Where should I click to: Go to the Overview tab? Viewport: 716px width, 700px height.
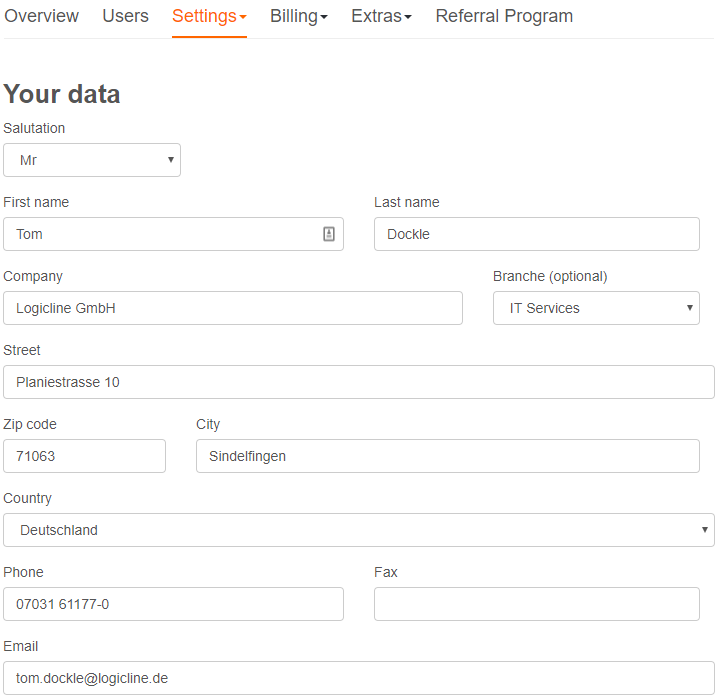coord(42,16)
